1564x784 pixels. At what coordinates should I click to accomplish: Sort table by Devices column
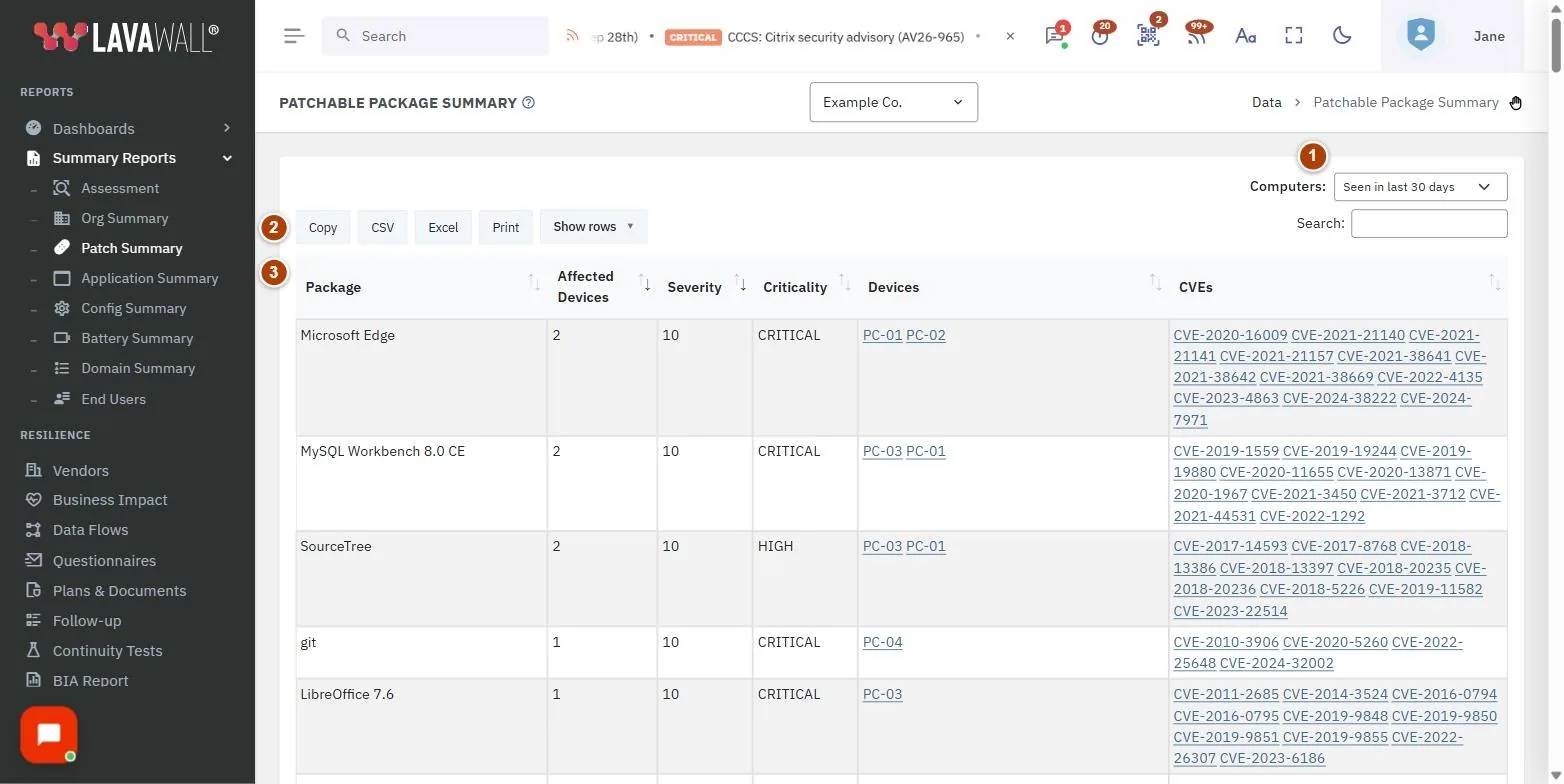click(x=1013, y=287)
